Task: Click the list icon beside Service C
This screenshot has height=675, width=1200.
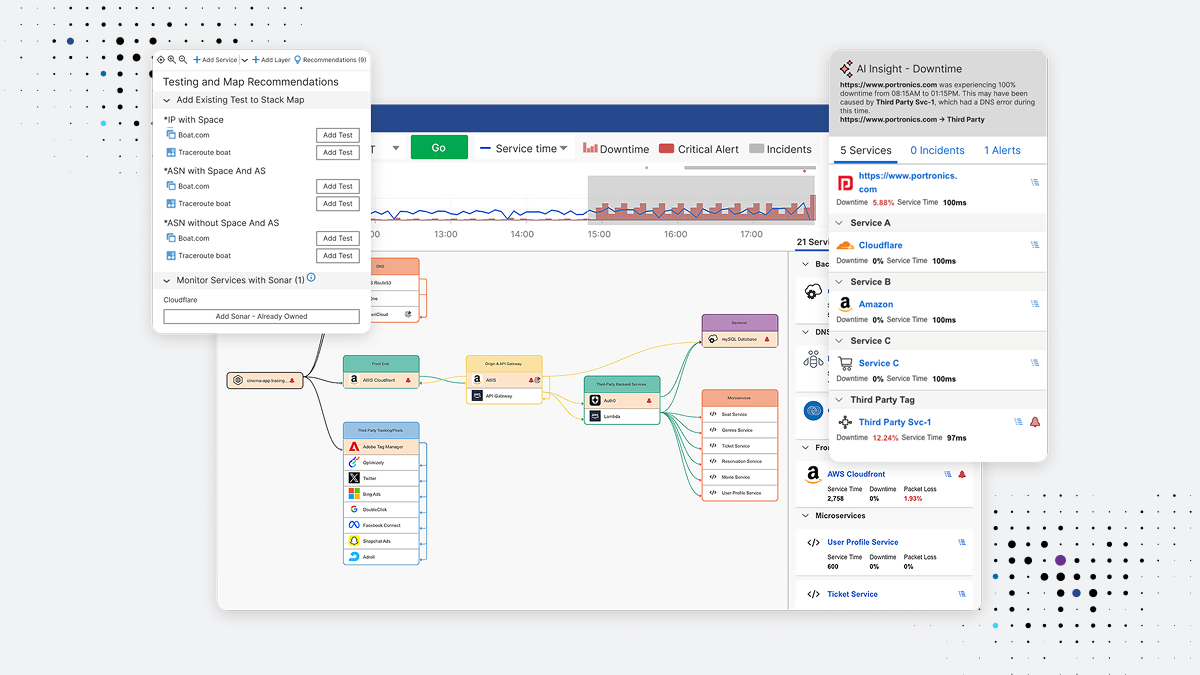Action: (x=1035, y=363)
